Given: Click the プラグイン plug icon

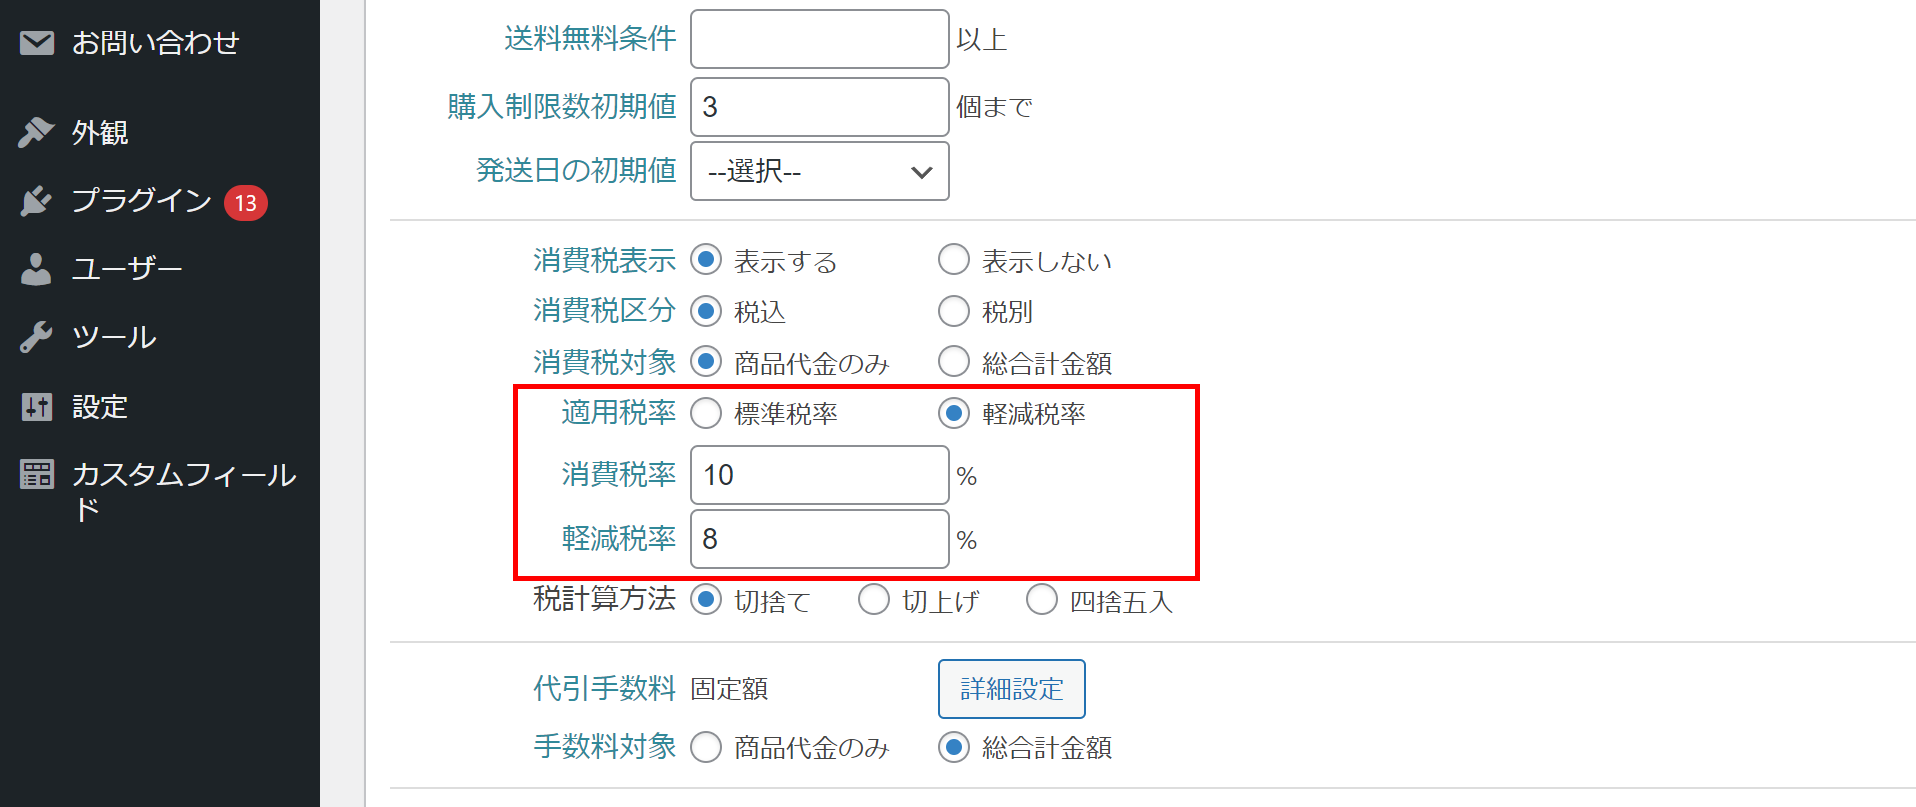Looking at the screenshot, I should click(36, 201).
